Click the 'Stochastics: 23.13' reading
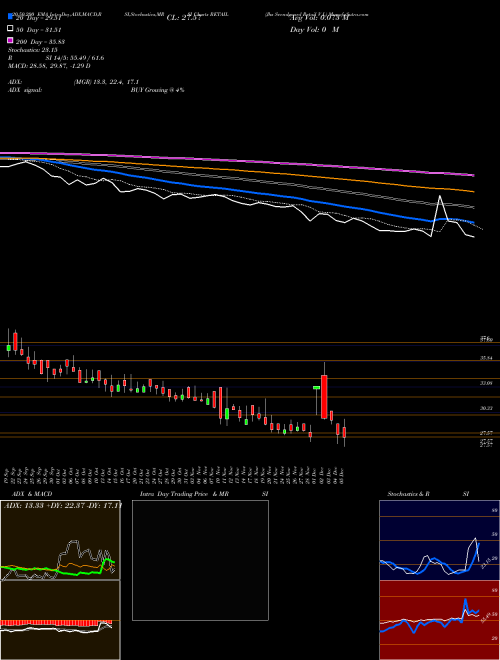 pyautogui.click(x=33, y=50)
